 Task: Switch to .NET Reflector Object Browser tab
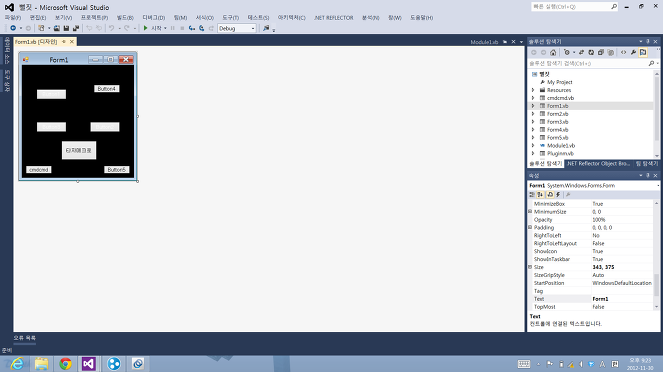tap(598, 164)
